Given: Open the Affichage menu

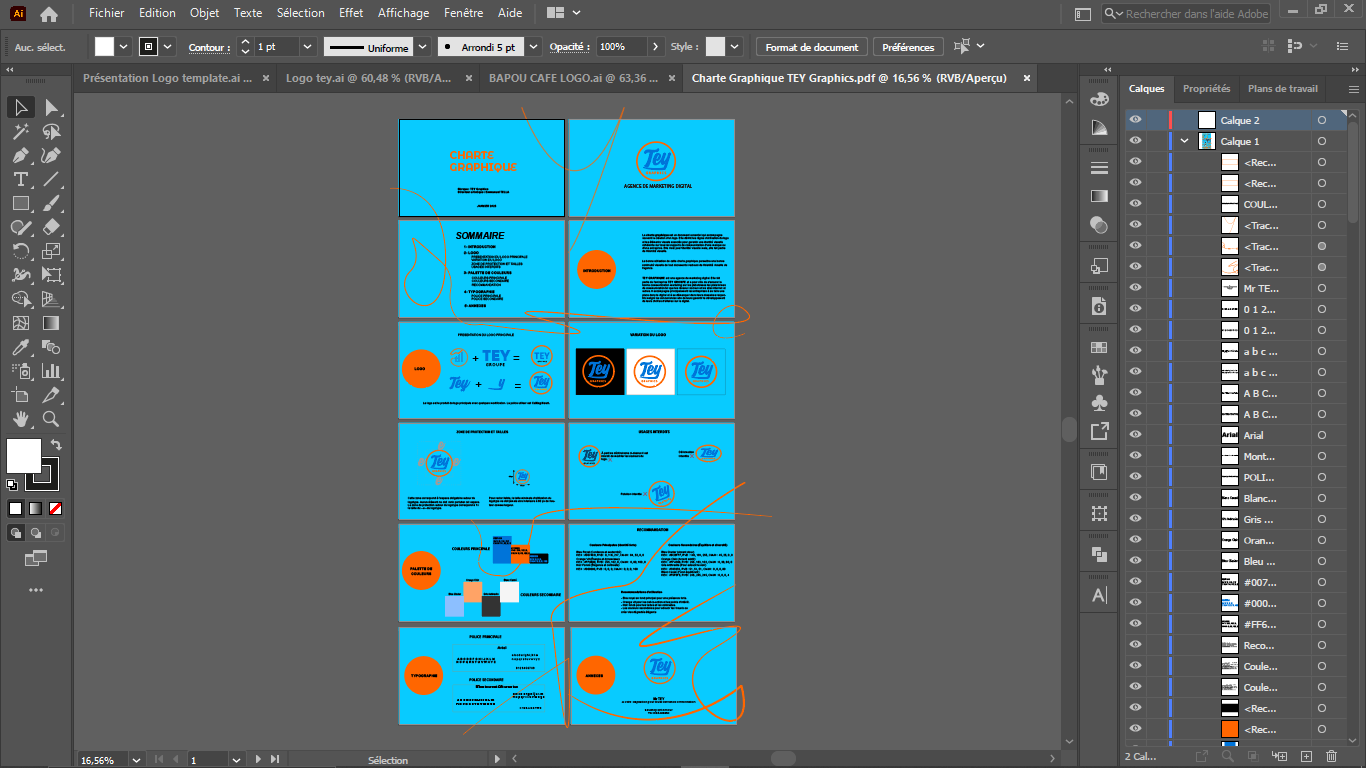Looking at the screenshot, I should 403,13.
